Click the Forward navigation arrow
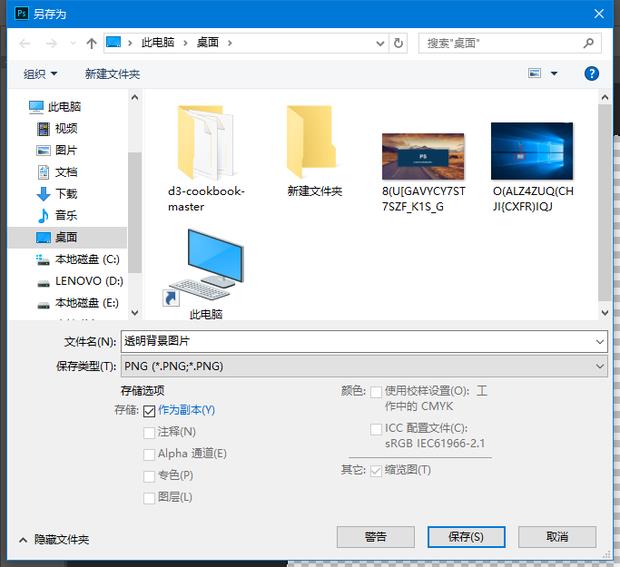This screenshot has width=620, height=567. [x=51, y=43]
